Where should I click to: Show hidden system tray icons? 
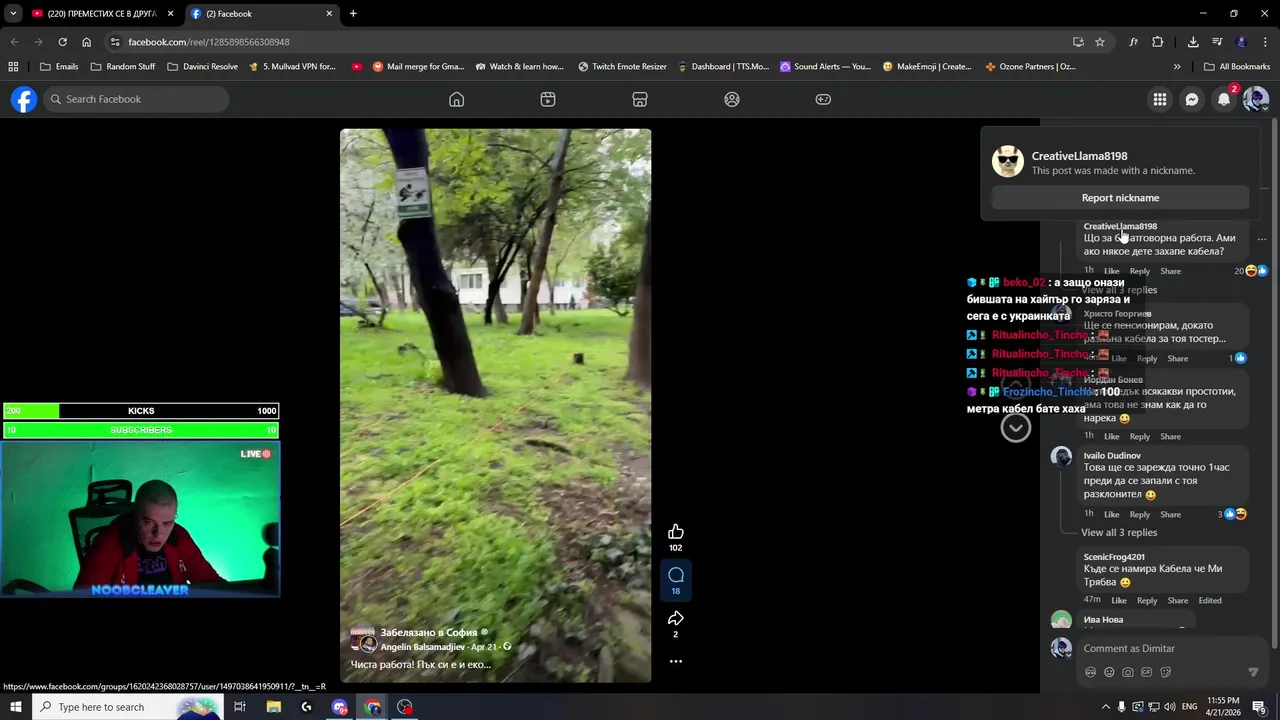[1105, 707]
